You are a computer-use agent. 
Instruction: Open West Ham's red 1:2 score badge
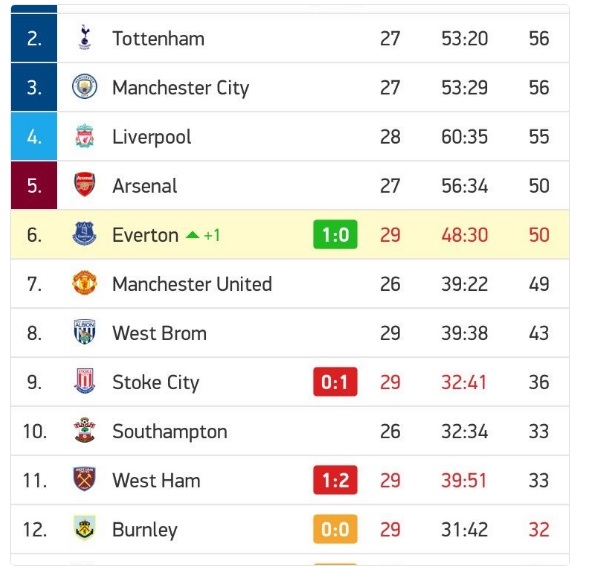[335, 480]
